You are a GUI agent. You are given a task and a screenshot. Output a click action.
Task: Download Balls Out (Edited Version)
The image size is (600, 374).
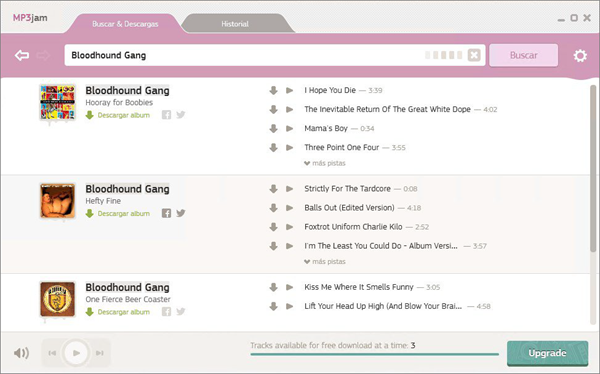[273, 208]
